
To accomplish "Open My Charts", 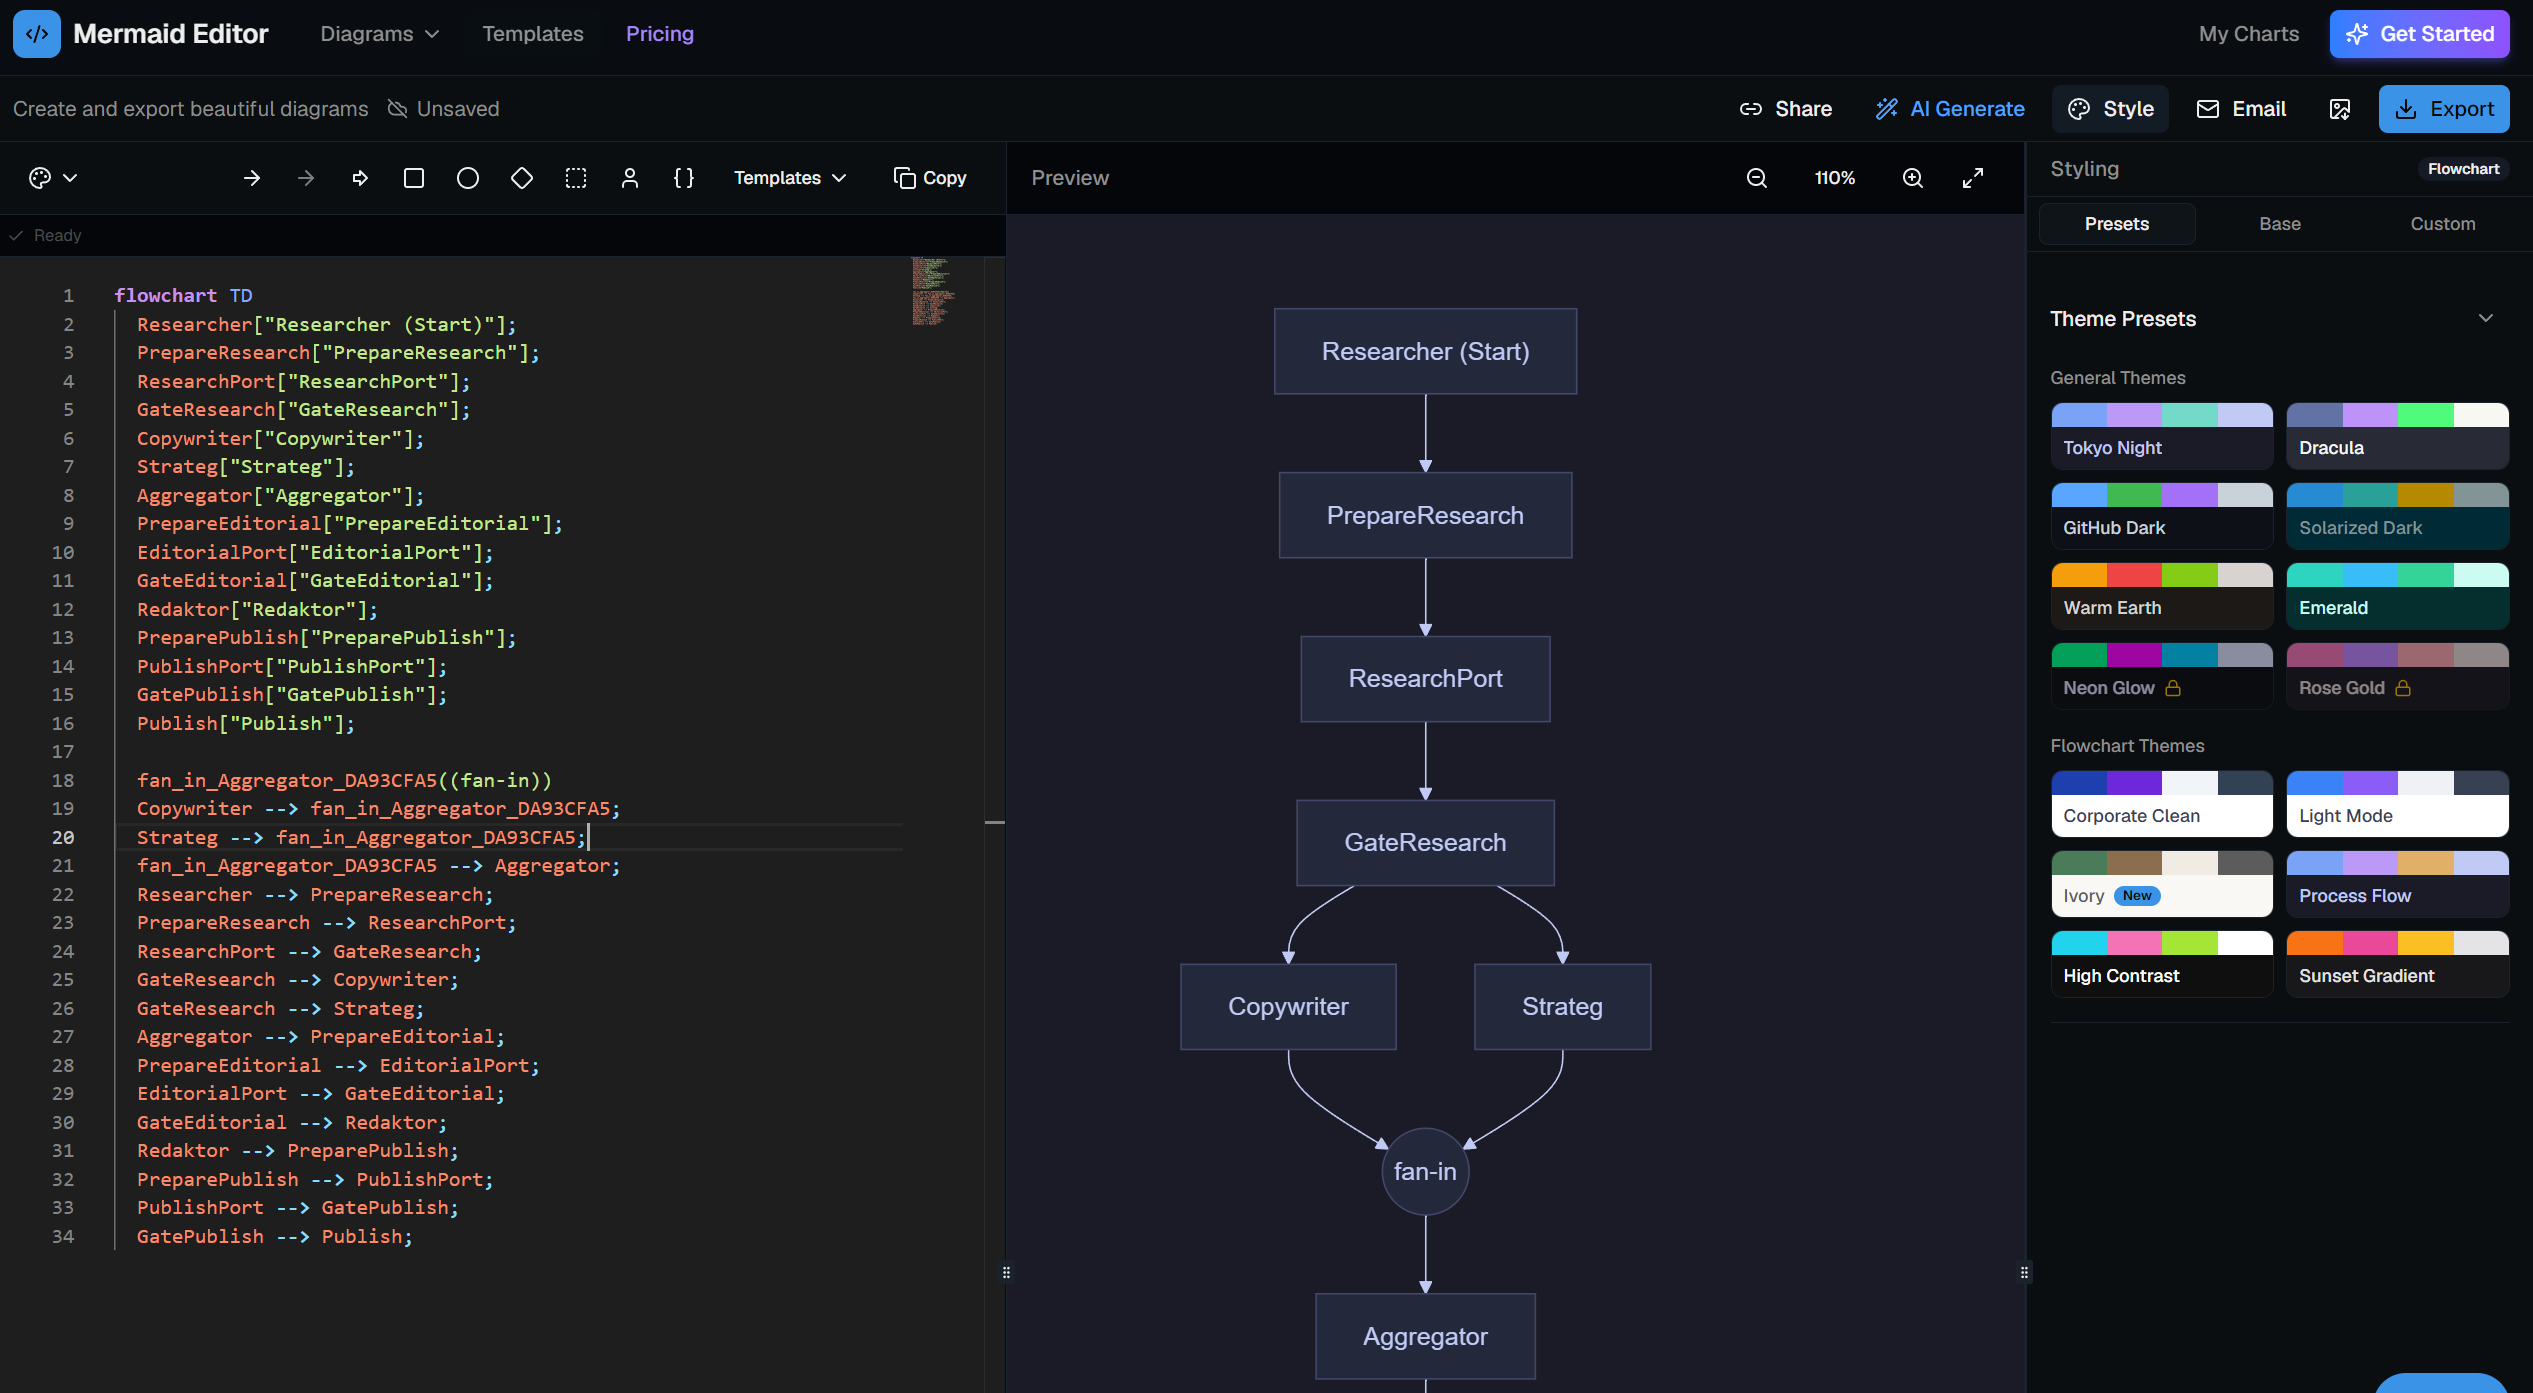I will [x=2249, y=34].
